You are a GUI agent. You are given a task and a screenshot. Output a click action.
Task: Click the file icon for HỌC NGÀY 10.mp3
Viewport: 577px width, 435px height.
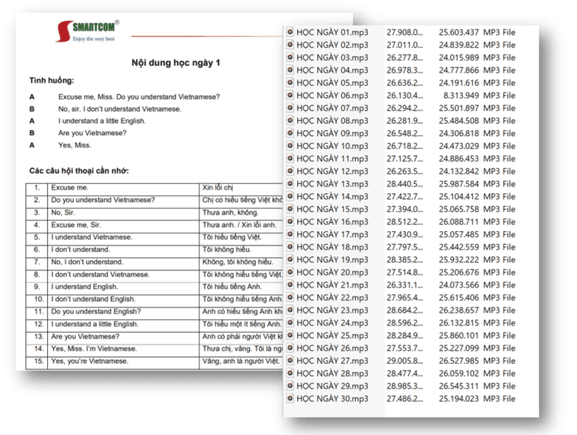[290, 146]
